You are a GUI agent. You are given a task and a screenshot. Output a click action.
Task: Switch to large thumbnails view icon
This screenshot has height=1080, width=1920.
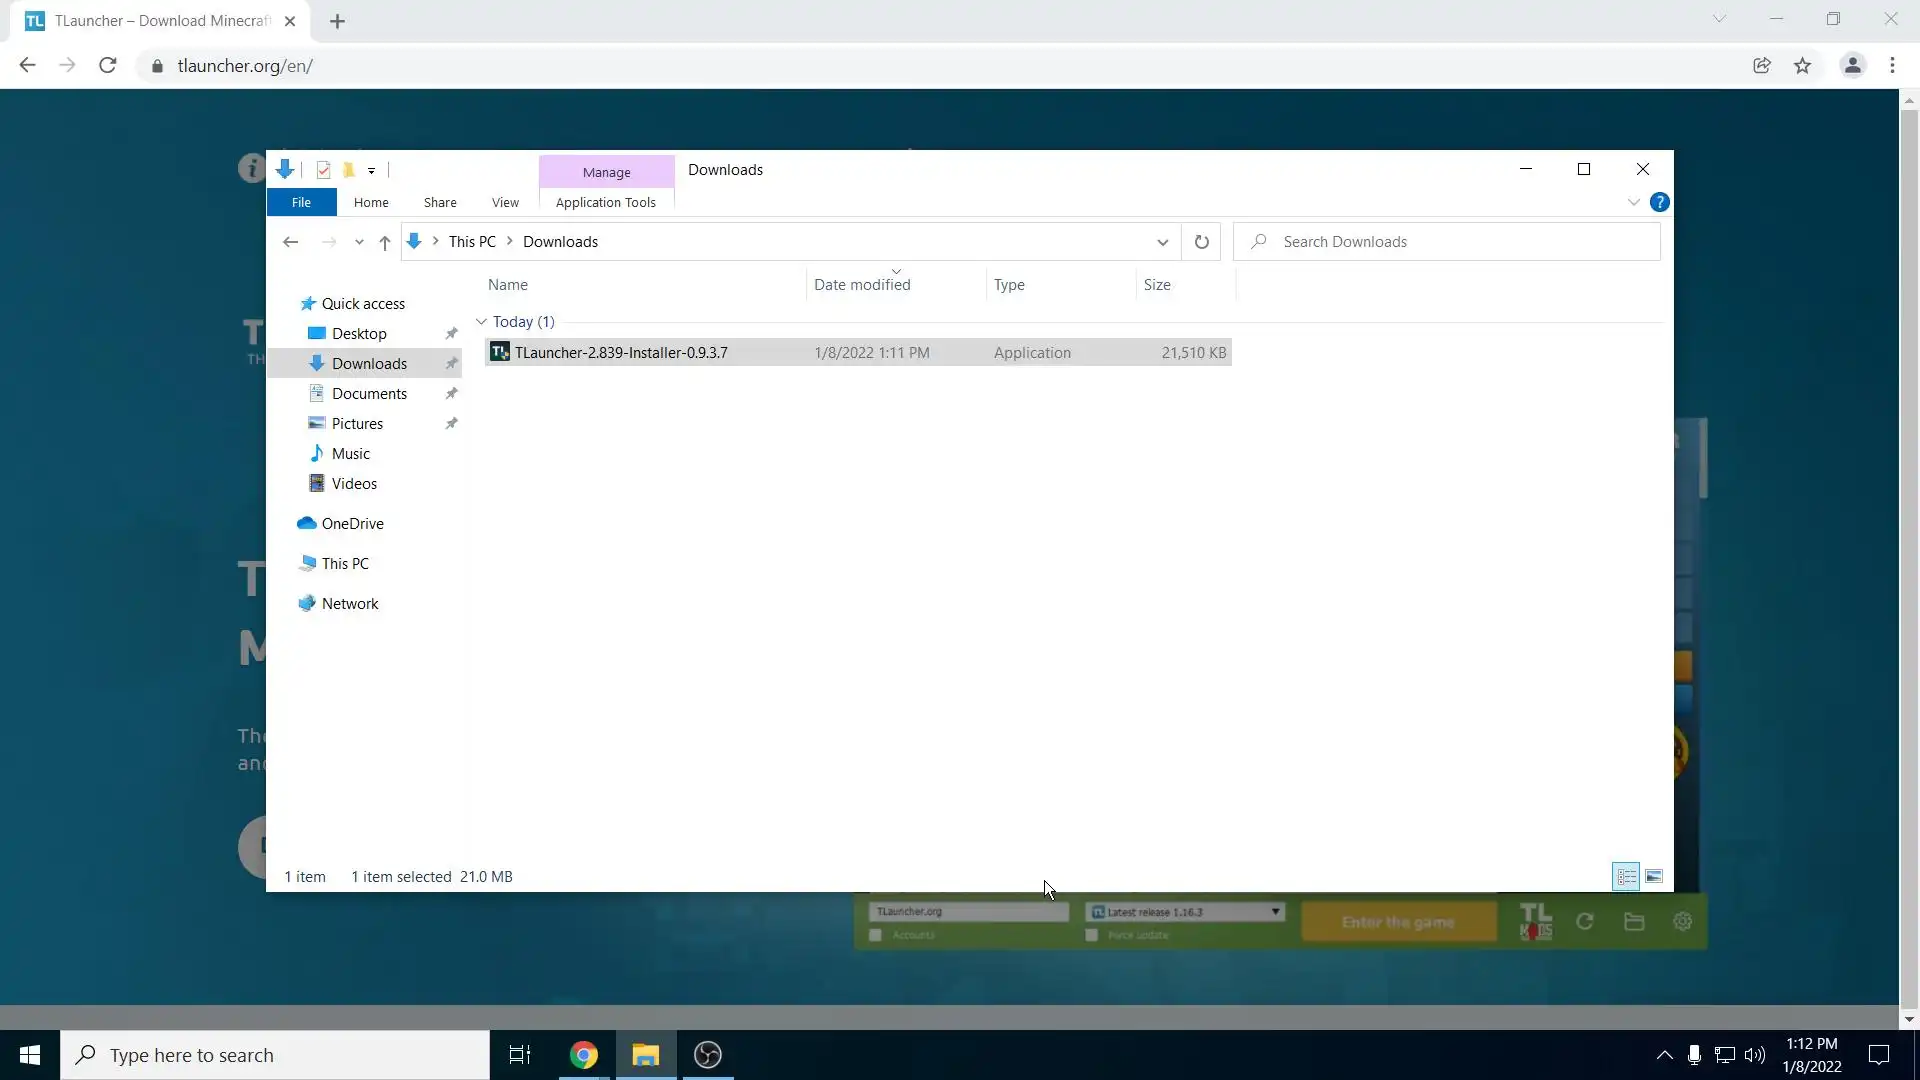(x=1654, y=877)
